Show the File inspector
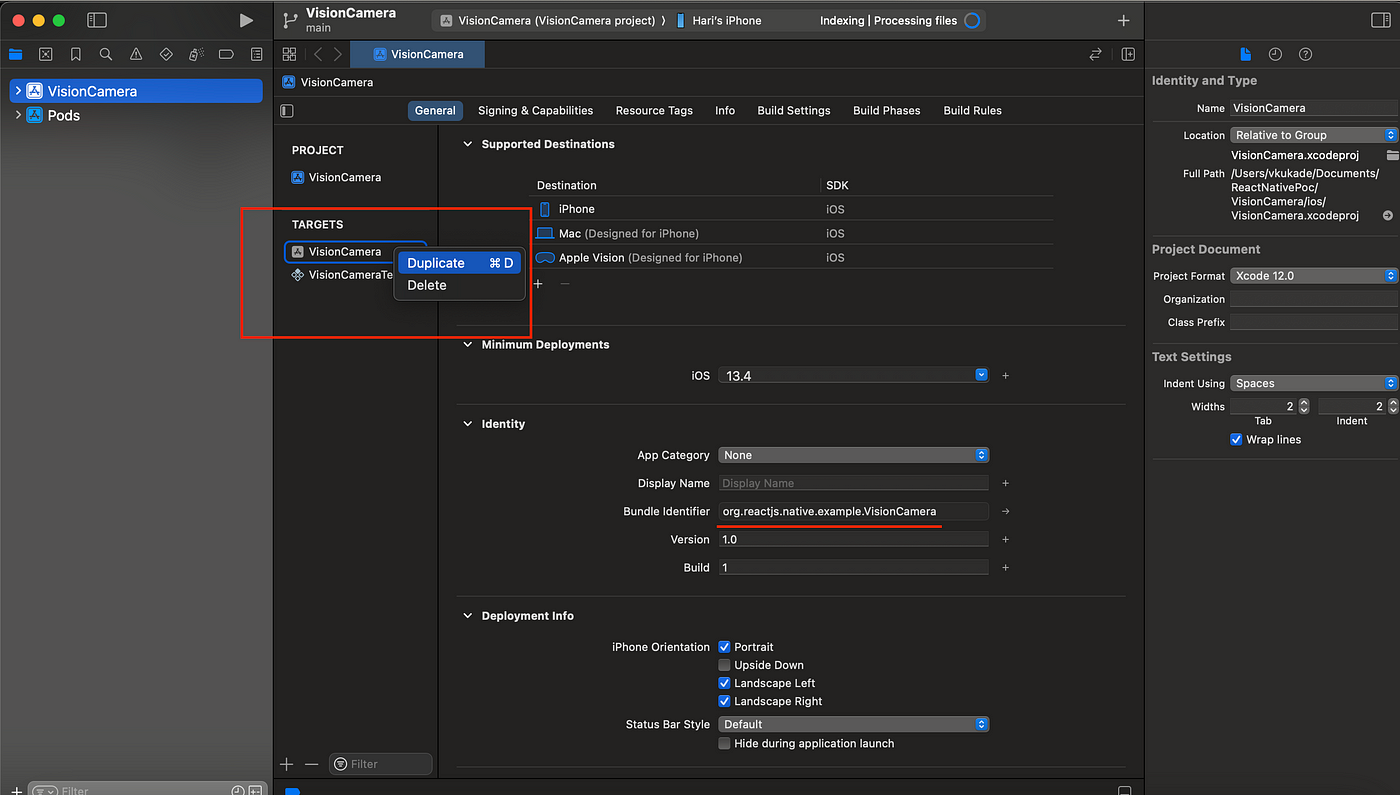Image resolution: width=1400 pixels, height=795 pixels. click(1245, 54)
